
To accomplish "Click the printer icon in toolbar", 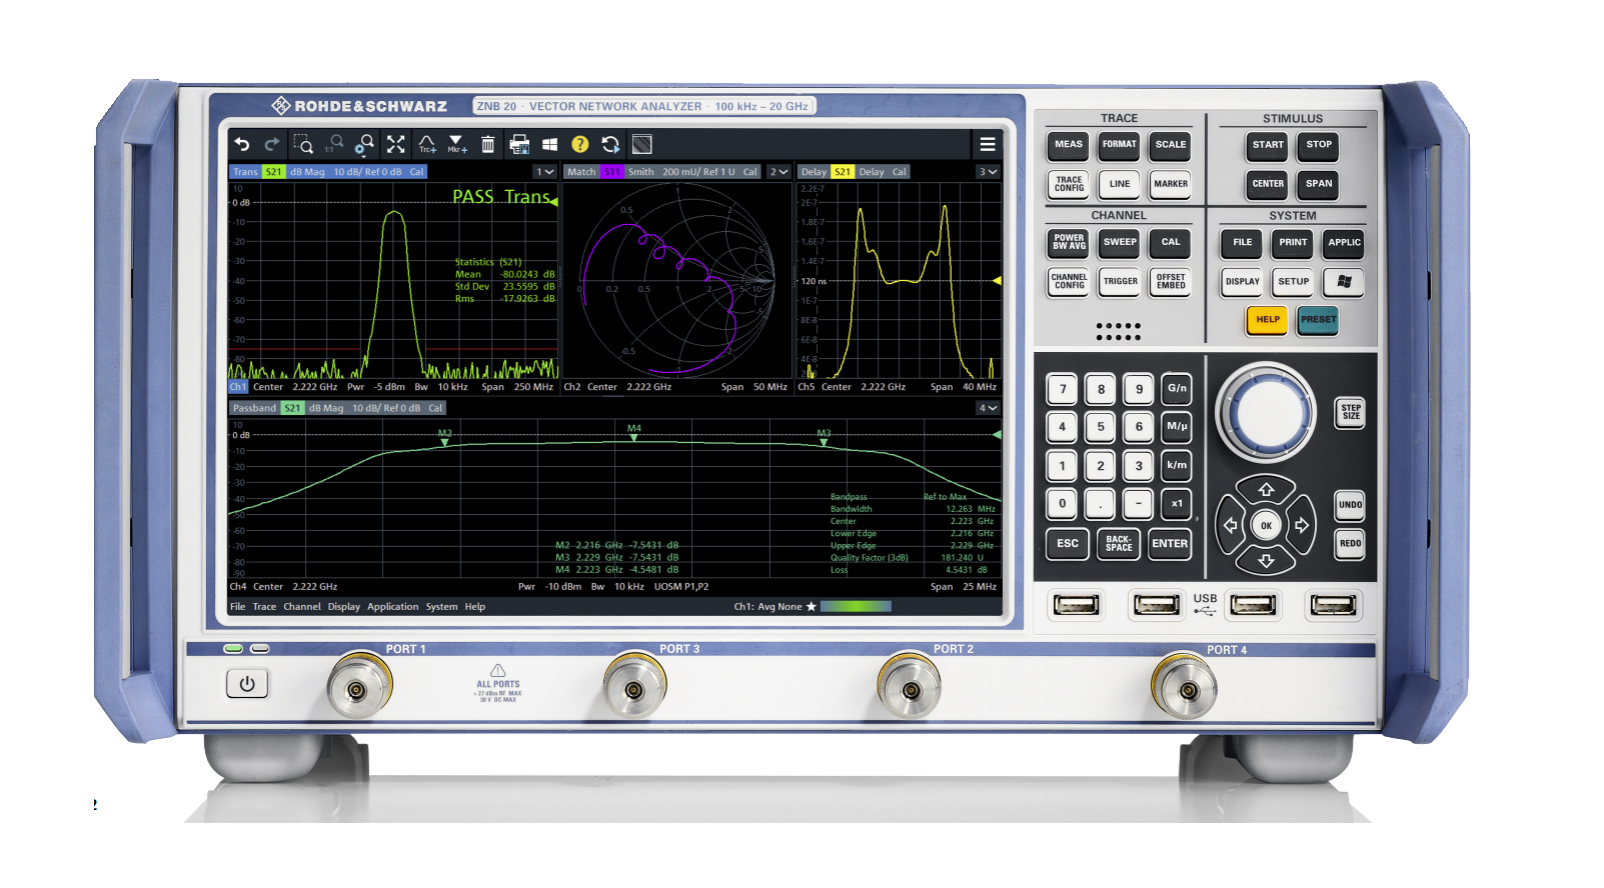I will (x=519, y=145).
